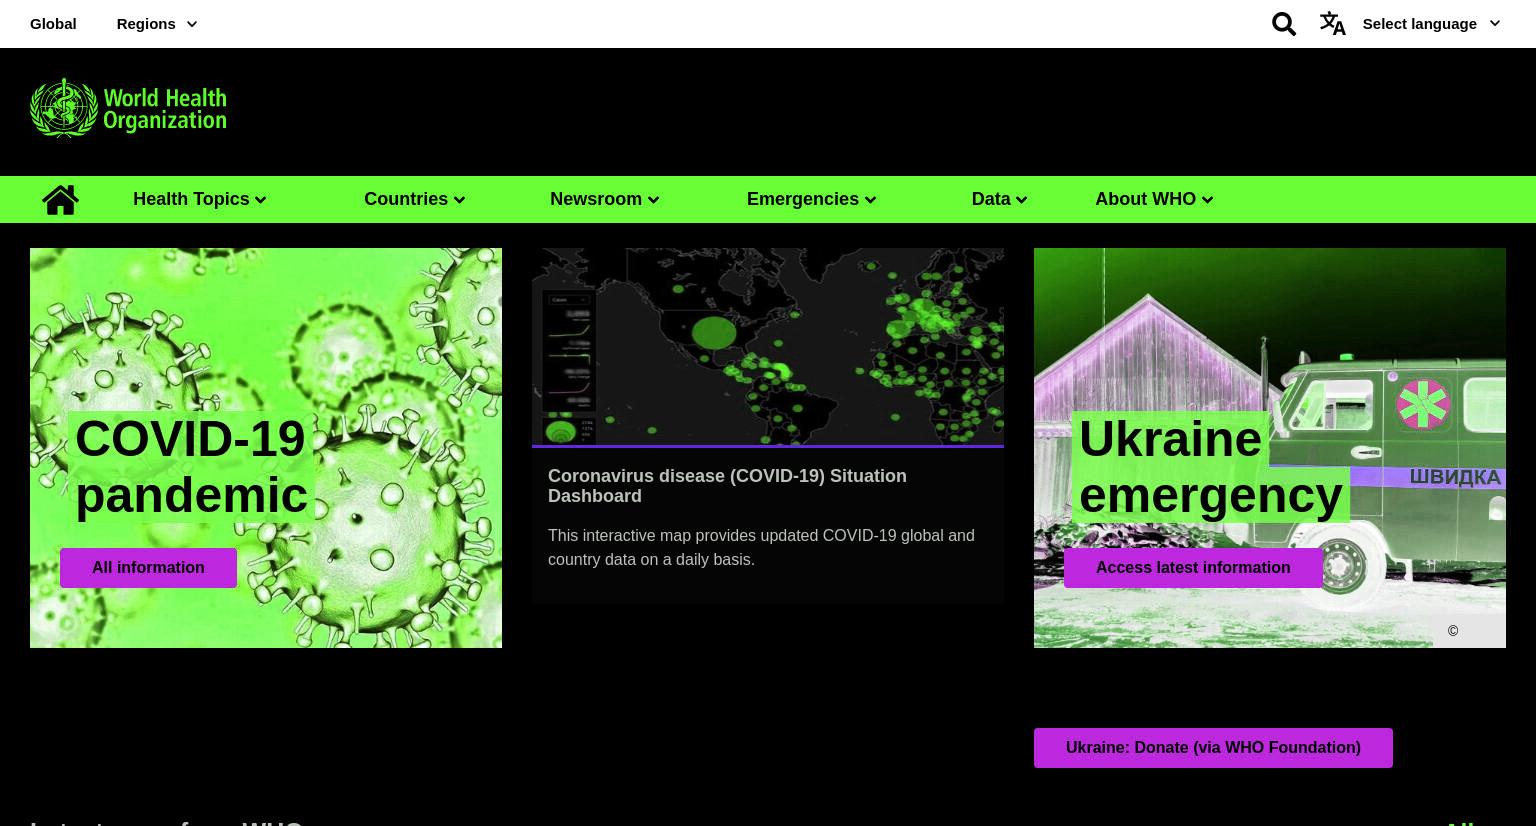Open Coronavirus disease Situation Dashboard link
Image resolution: width=1536 pixels, height=826 pixels.
727,486
